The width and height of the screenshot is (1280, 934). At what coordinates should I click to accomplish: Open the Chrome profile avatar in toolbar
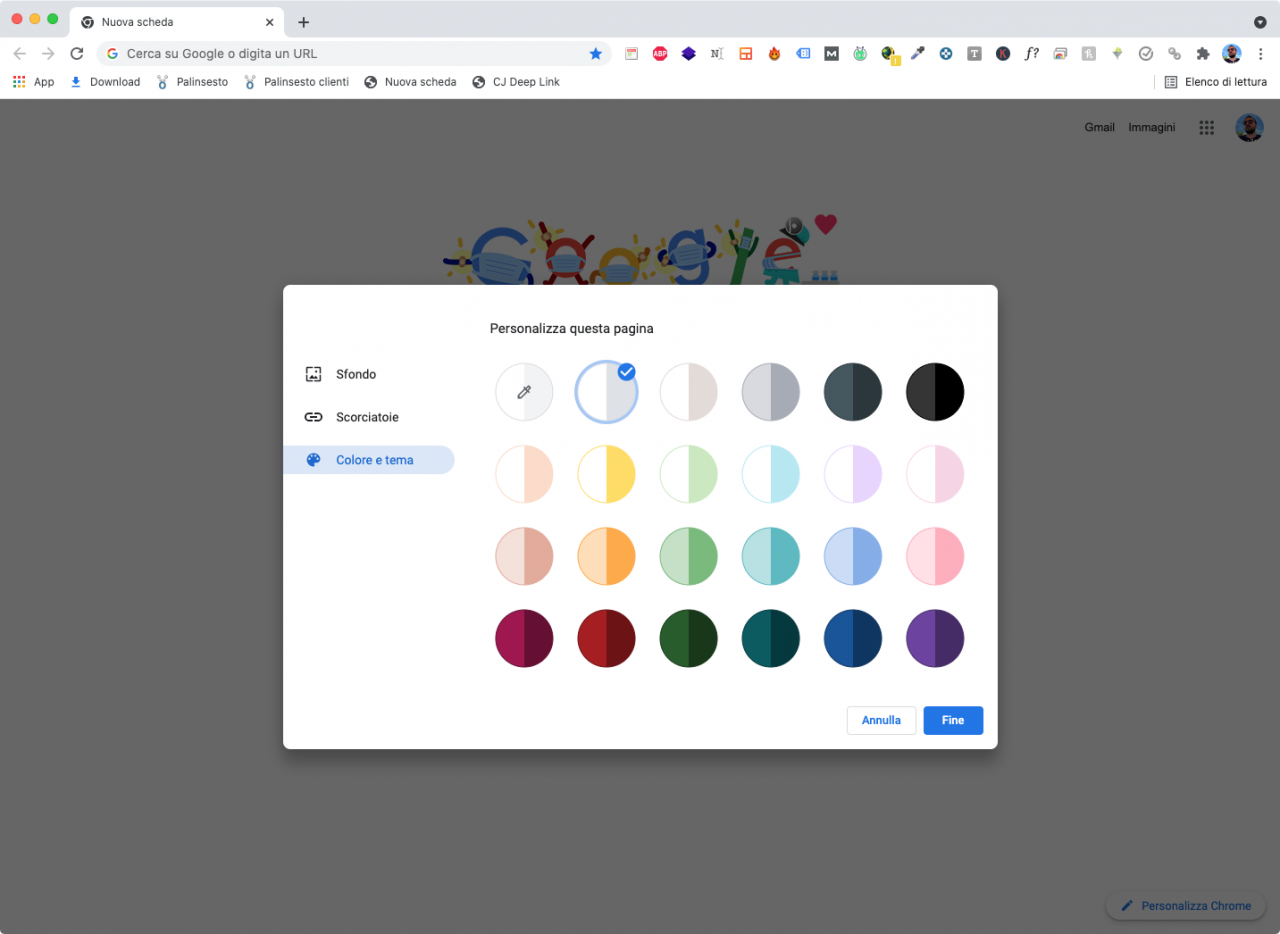coord(1232,54)
